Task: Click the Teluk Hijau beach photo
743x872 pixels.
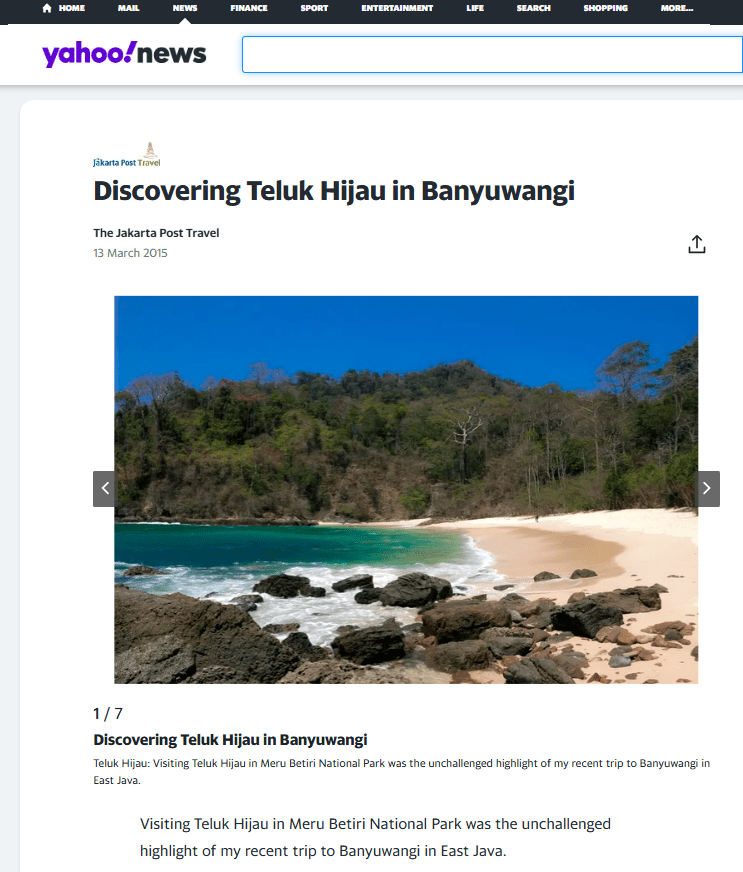Action: click(x=406, y=489)
